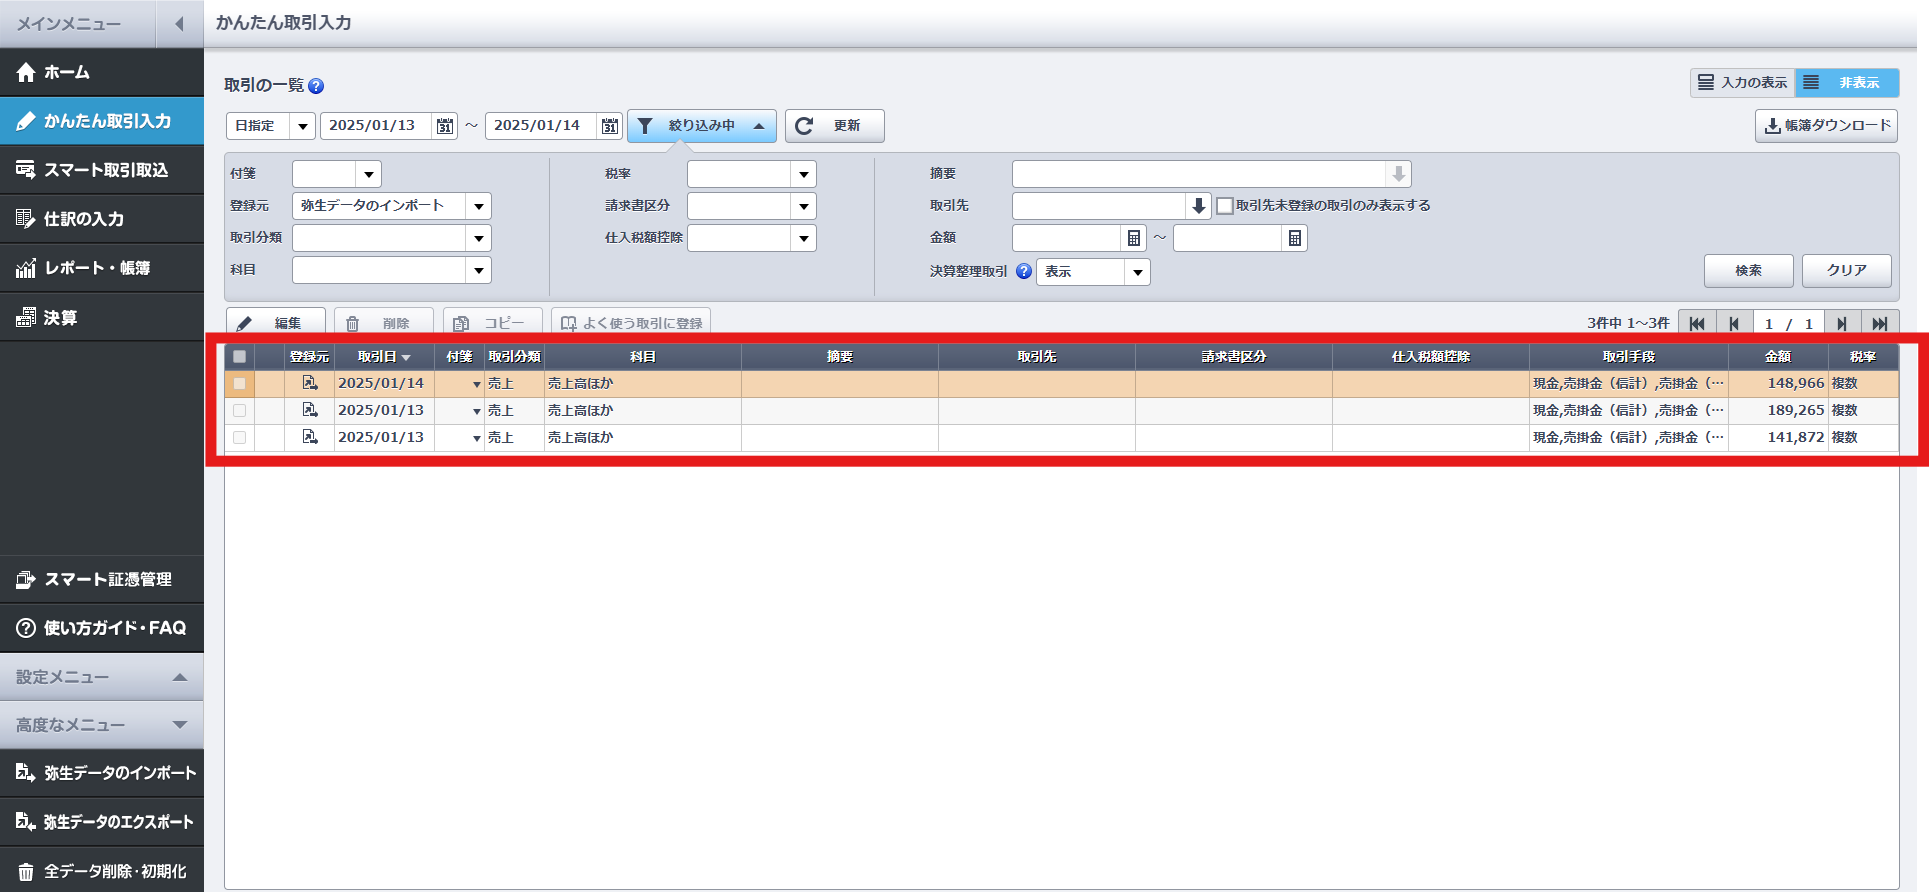The image size is (1929, 892).
Task: Tick the checkbox for the 189,265 row
Action: [x=239, y=411]
